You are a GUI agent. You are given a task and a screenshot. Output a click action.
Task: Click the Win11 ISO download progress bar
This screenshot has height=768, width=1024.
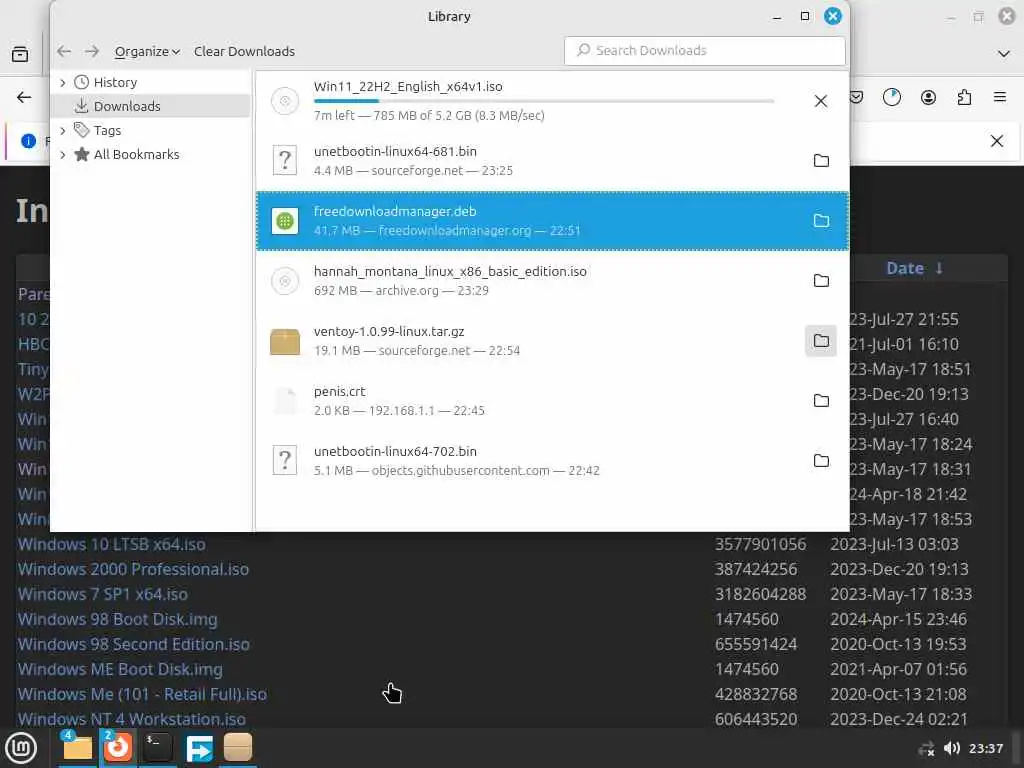point(544,101)
